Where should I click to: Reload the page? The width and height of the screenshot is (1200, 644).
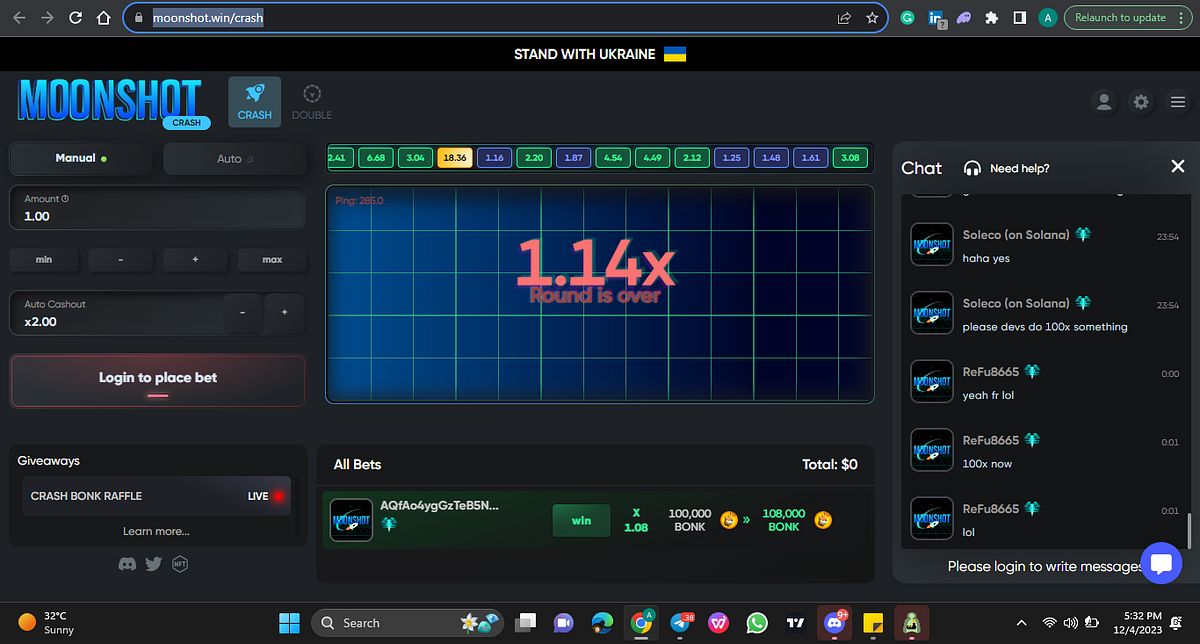click(x=76, y=18)
